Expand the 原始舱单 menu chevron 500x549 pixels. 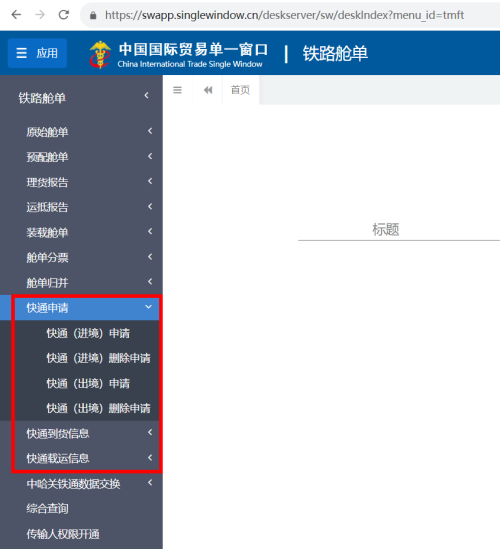click(x=150, y=131)
